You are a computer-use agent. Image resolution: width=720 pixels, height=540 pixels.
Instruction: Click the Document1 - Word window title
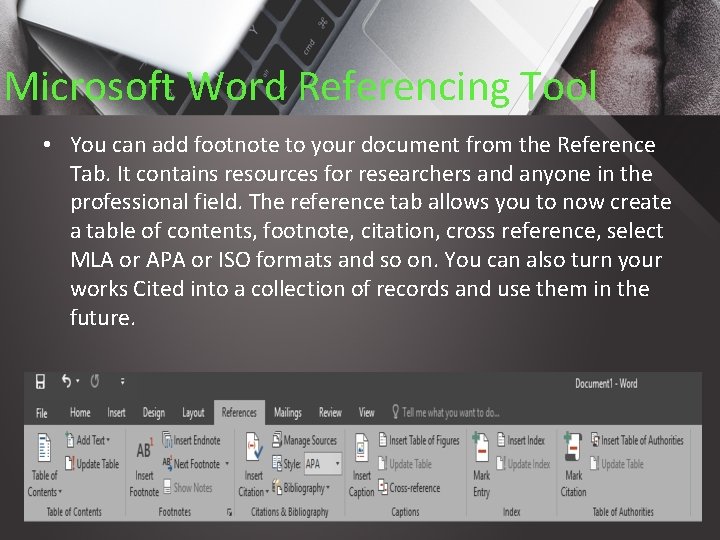pyautogui.click(x=606, y=383)
